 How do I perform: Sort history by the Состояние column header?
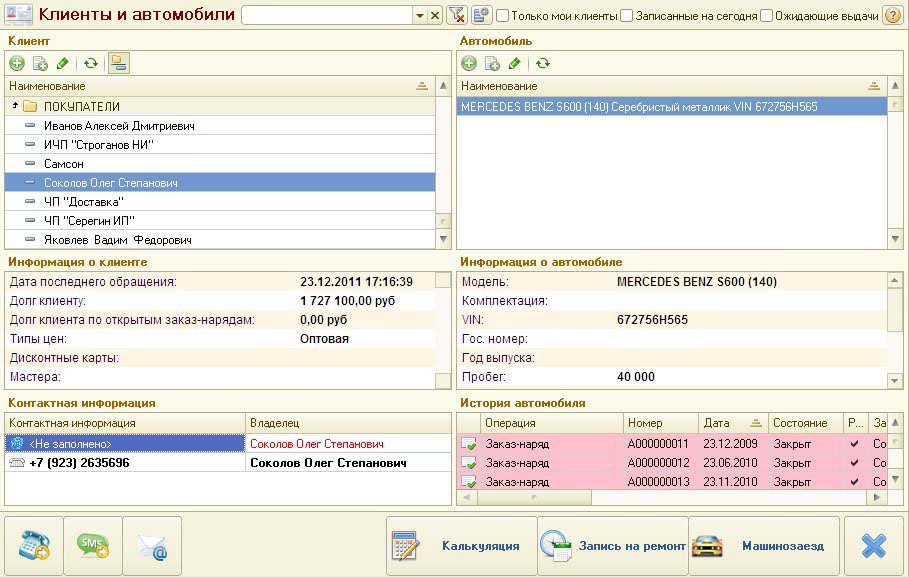(x=805, y=423)
